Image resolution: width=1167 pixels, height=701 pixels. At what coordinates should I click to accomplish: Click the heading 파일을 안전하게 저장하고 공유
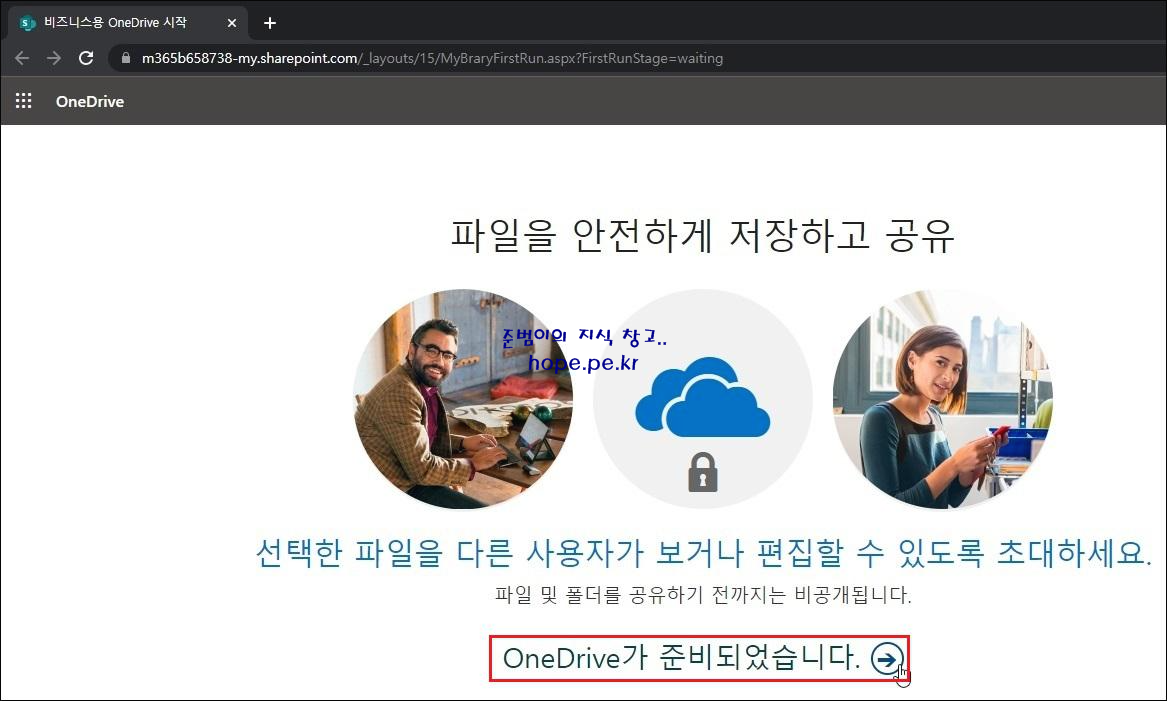pyautogui.click(x=703, y=235)
